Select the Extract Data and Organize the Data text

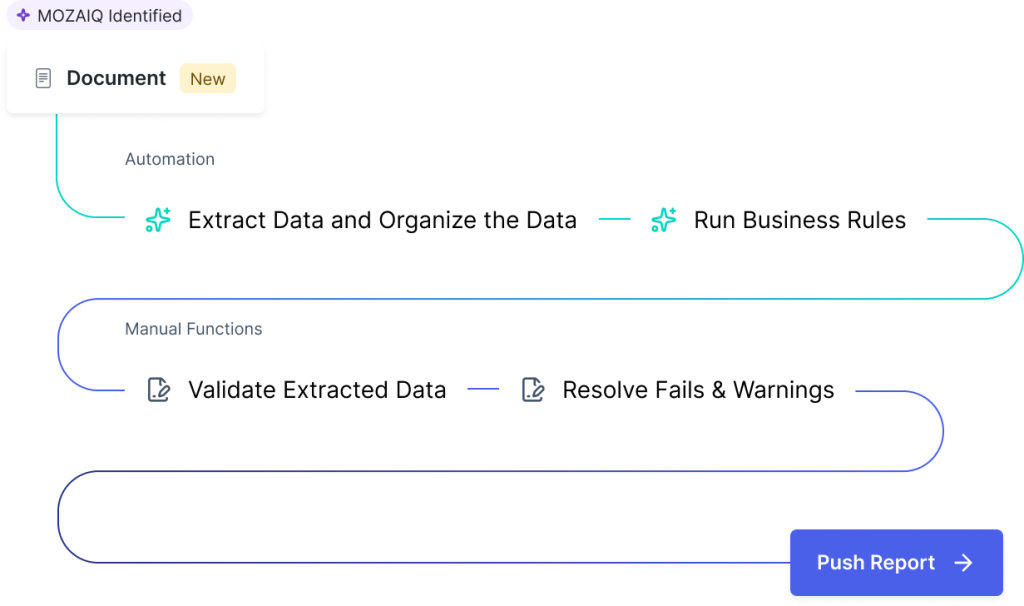pyautogui.click(x=382, y=220)
